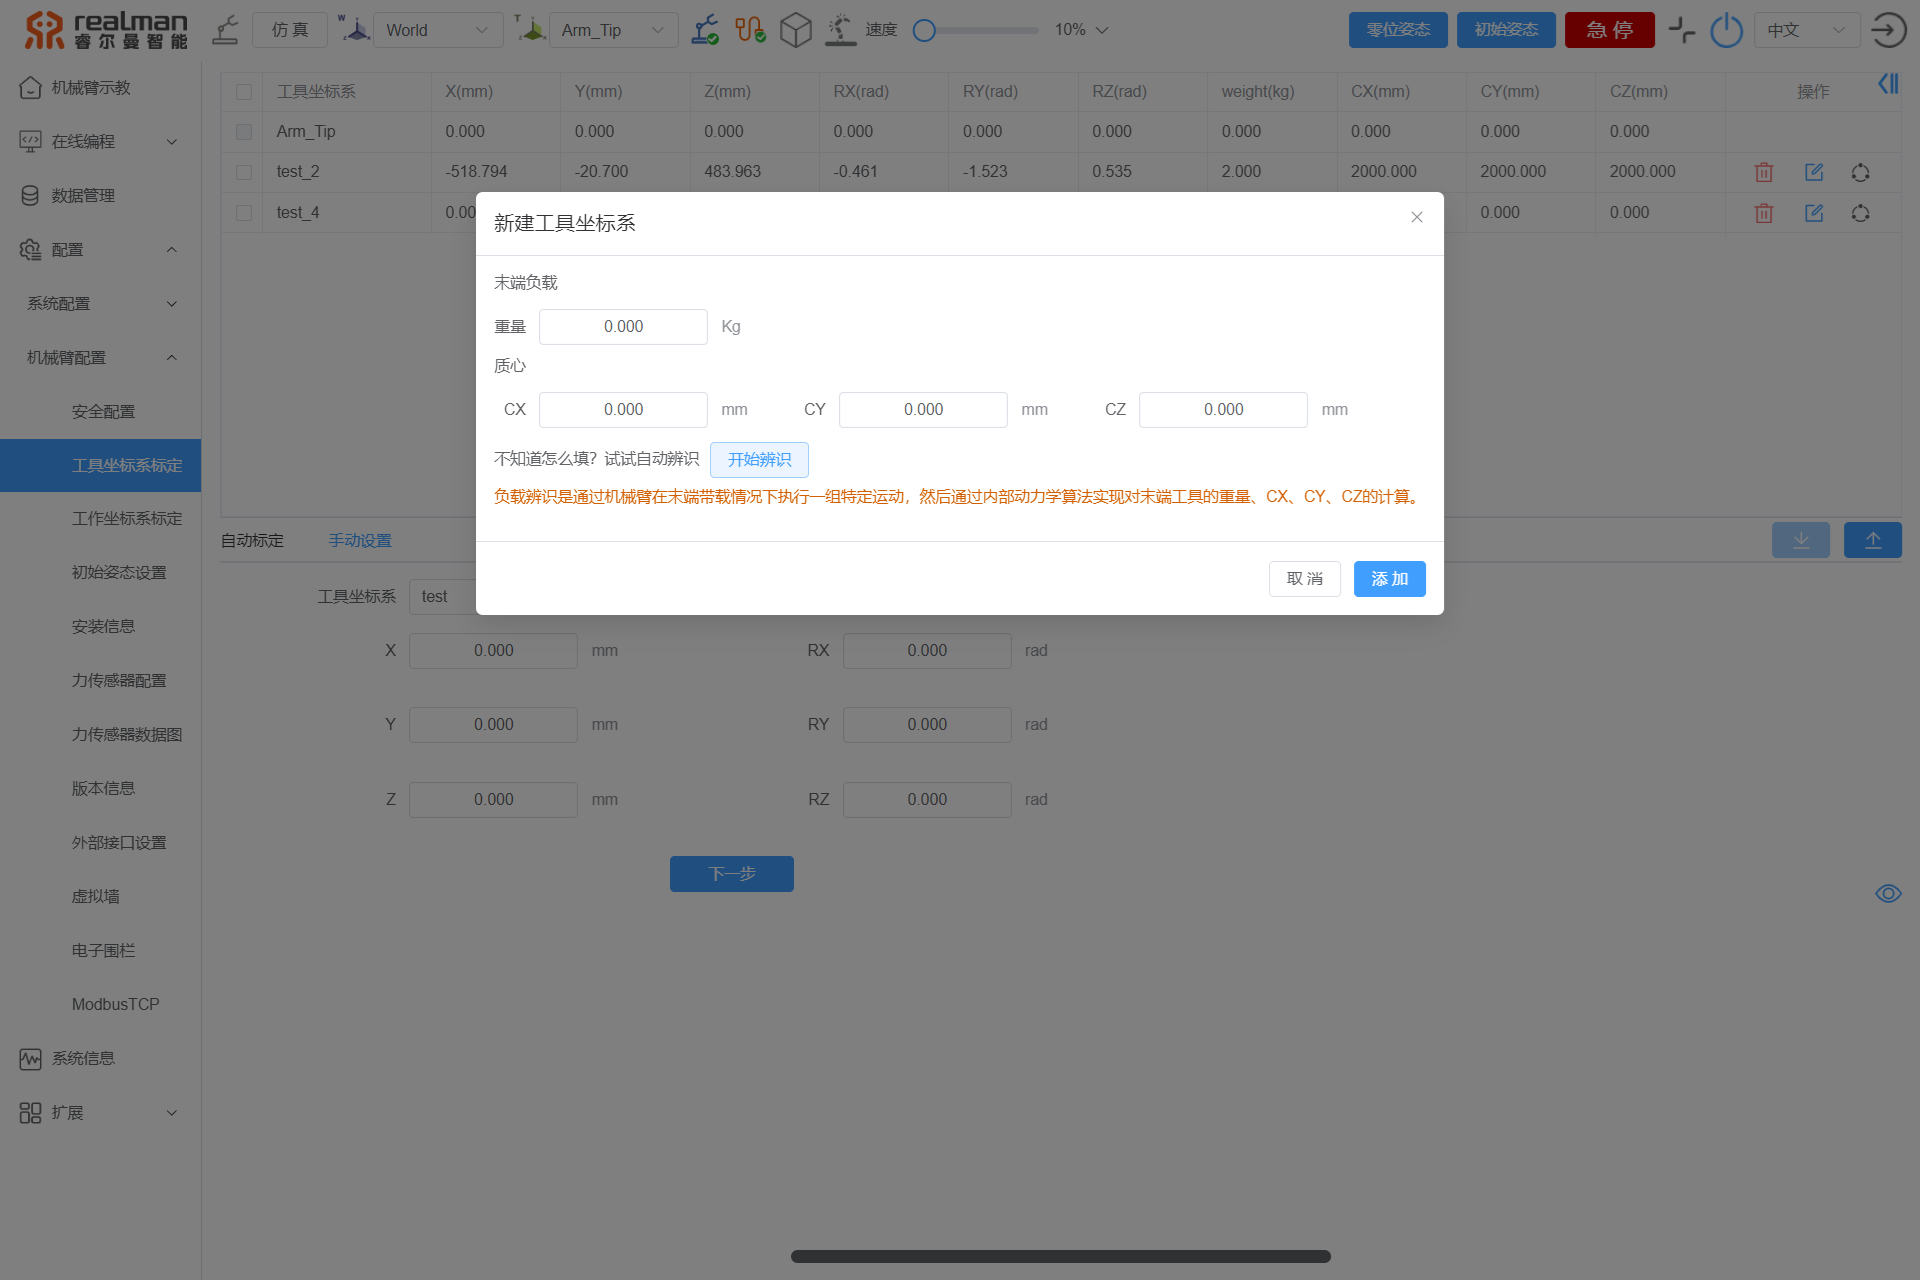The height and width of the screenshot is (1280, 1920).
Task: Click the horizontal scrollbar at bottom
Action: pos(1060,1257)
